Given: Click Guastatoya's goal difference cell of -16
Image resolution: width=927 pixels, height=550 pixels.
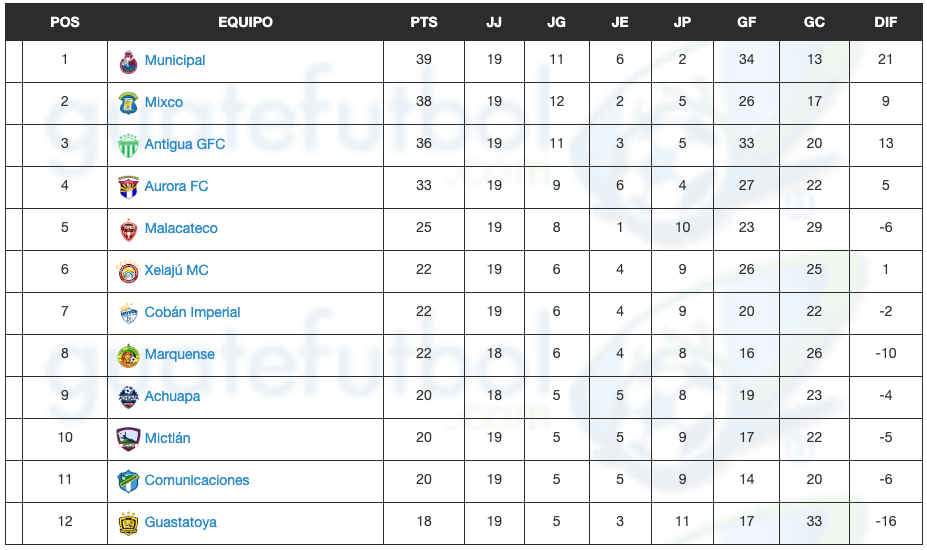Looking at the screenshot, I should click(885, 522).
